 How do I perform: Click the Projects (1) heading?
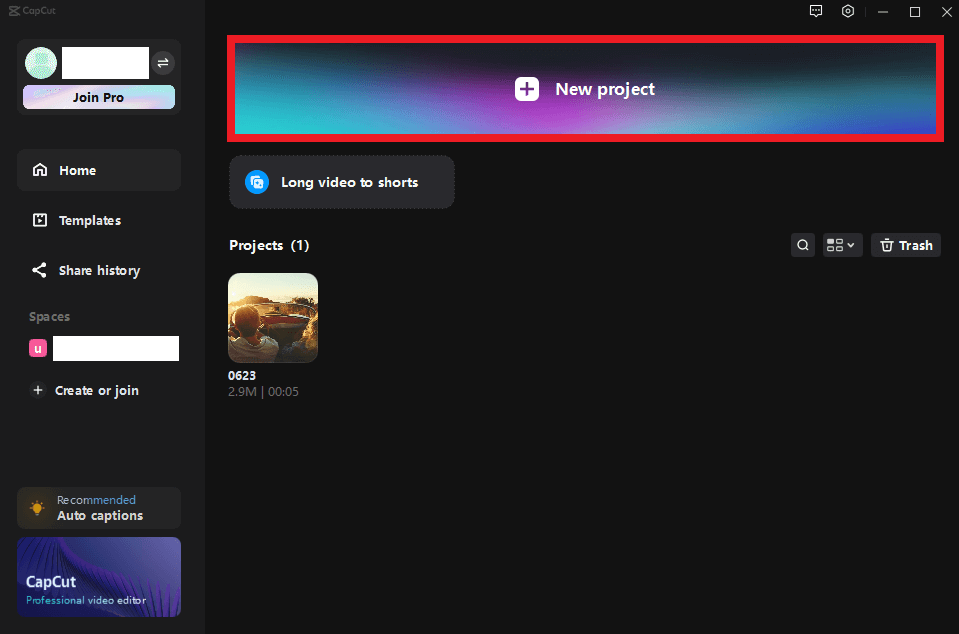(x=269, y=245)
